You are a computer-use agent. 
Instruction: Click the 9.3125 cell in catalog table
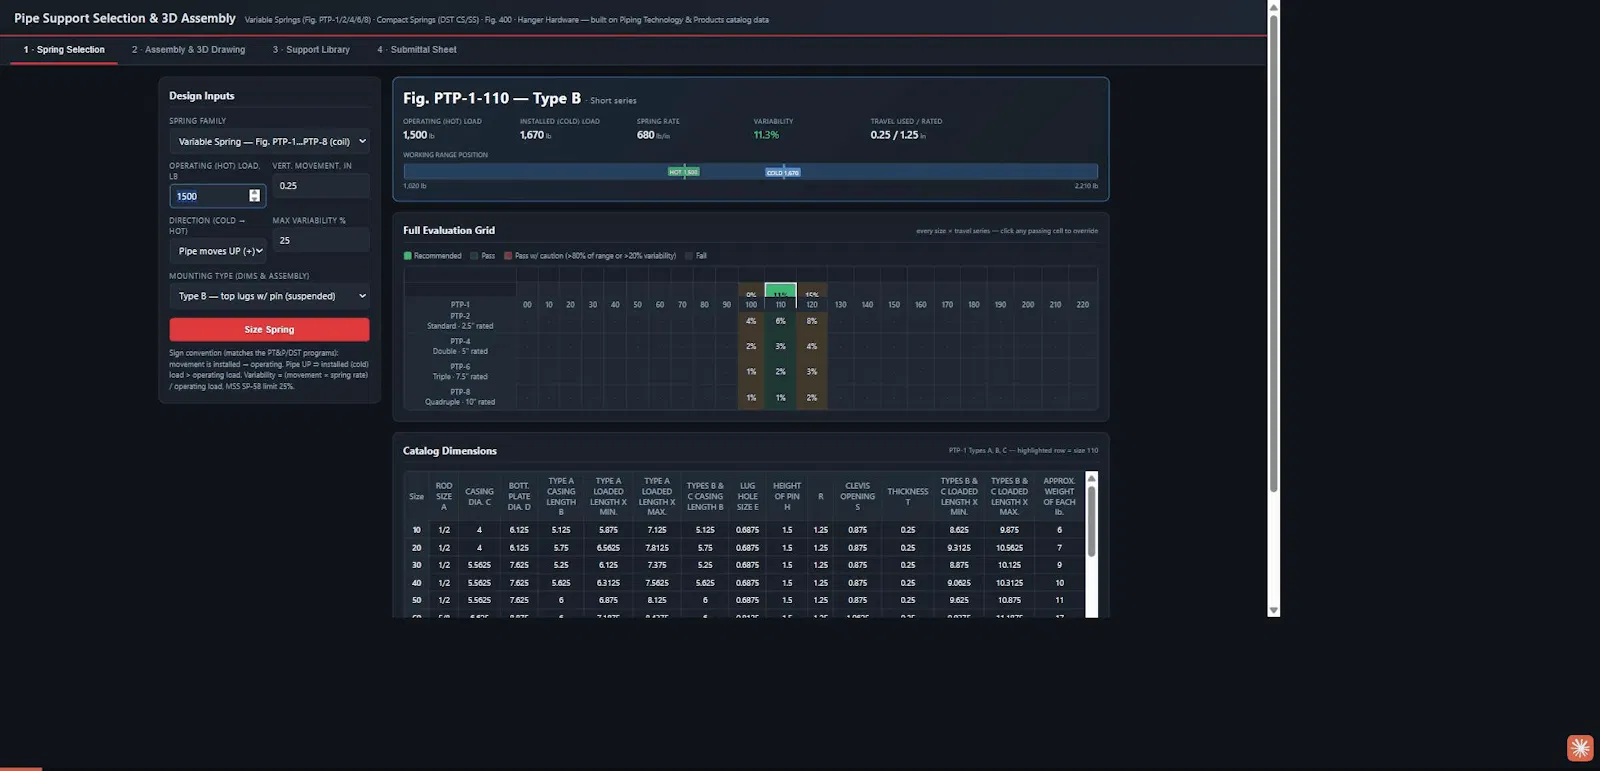[x=959, y=548]
